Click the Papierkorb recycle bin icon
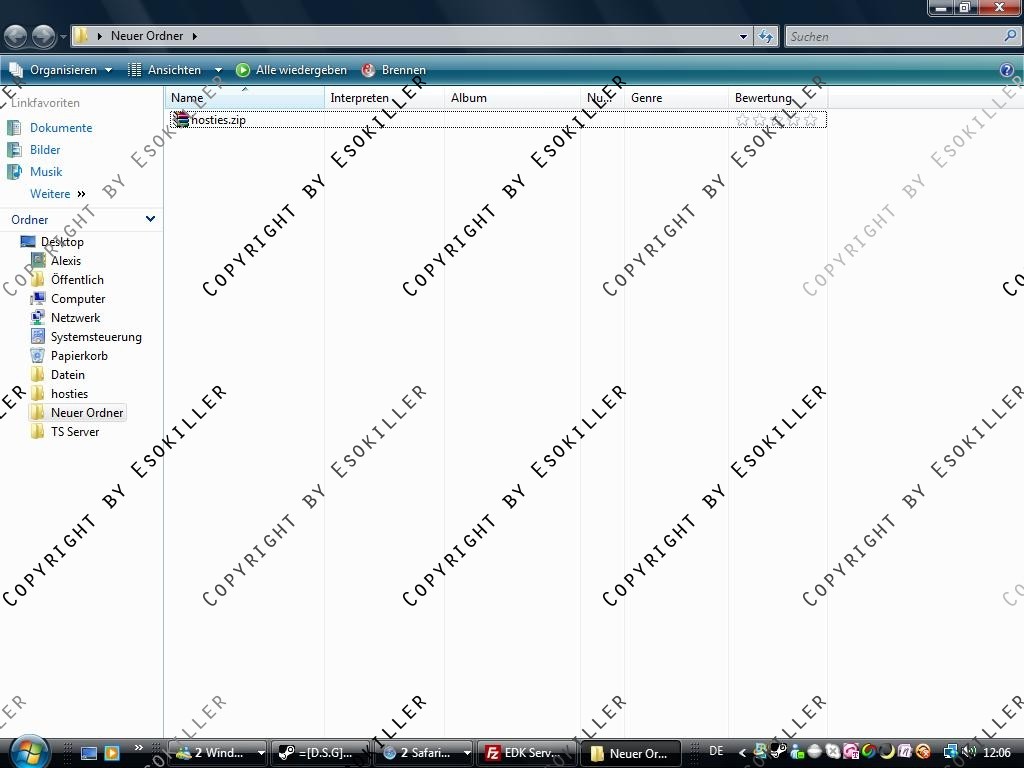1024x768 pixels. [x=38, y=356]
